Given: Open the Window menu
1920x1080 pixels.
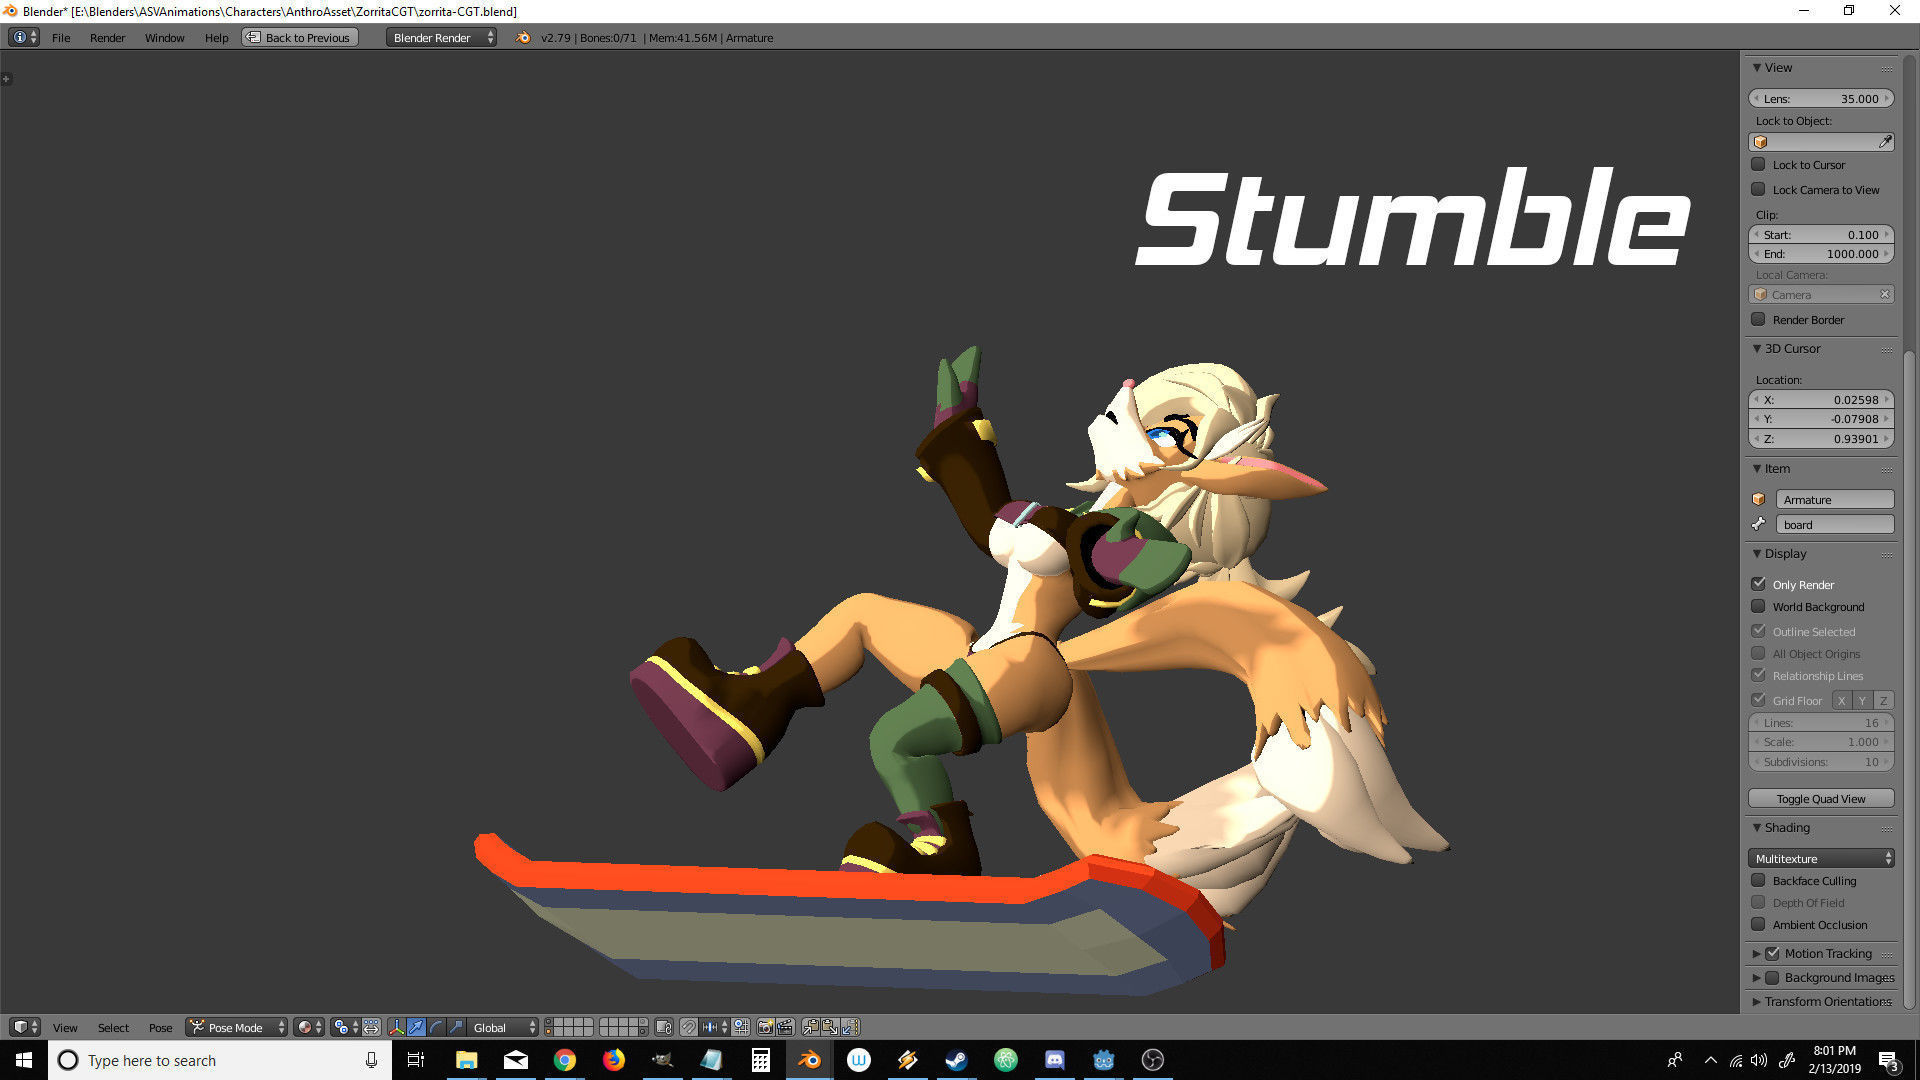Looking at the screenshot, I should coord(164,37).
